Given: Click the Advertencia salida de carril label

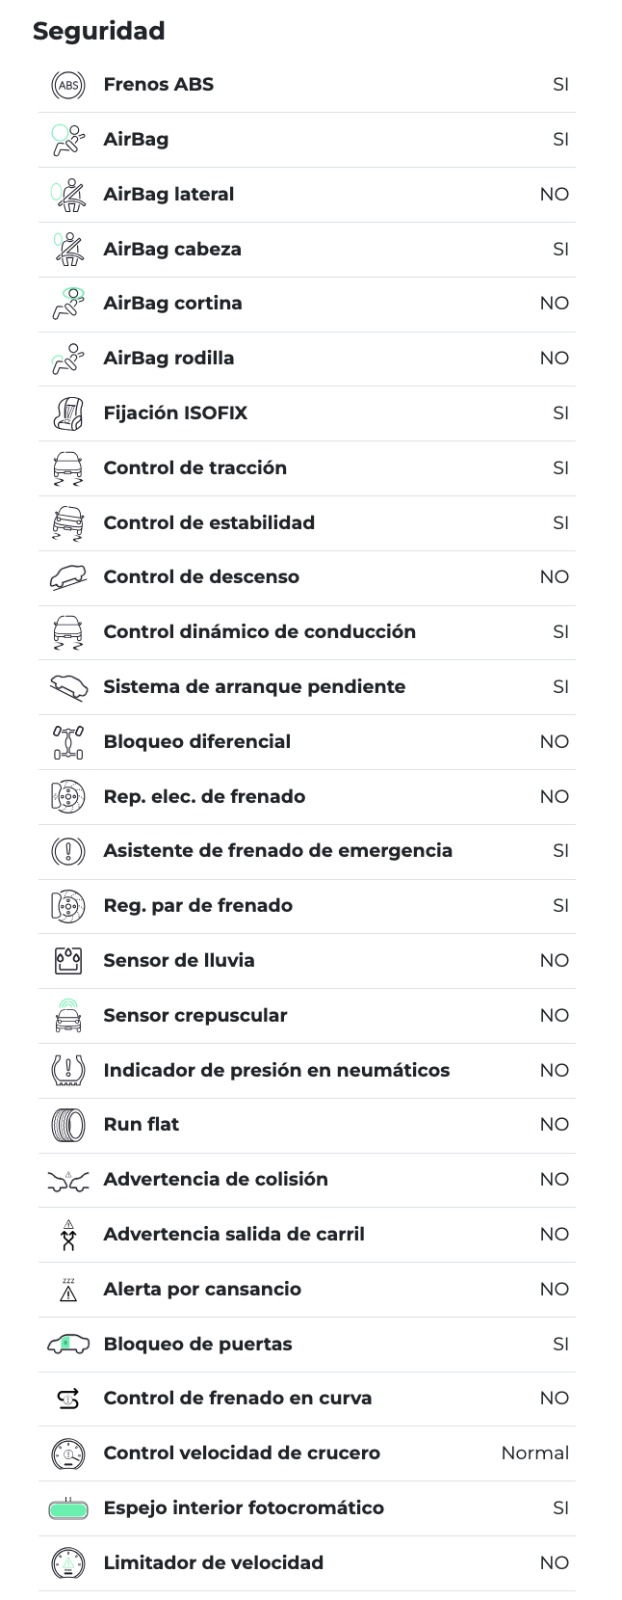Looking at the screenshot, I should click(234, 1234).
